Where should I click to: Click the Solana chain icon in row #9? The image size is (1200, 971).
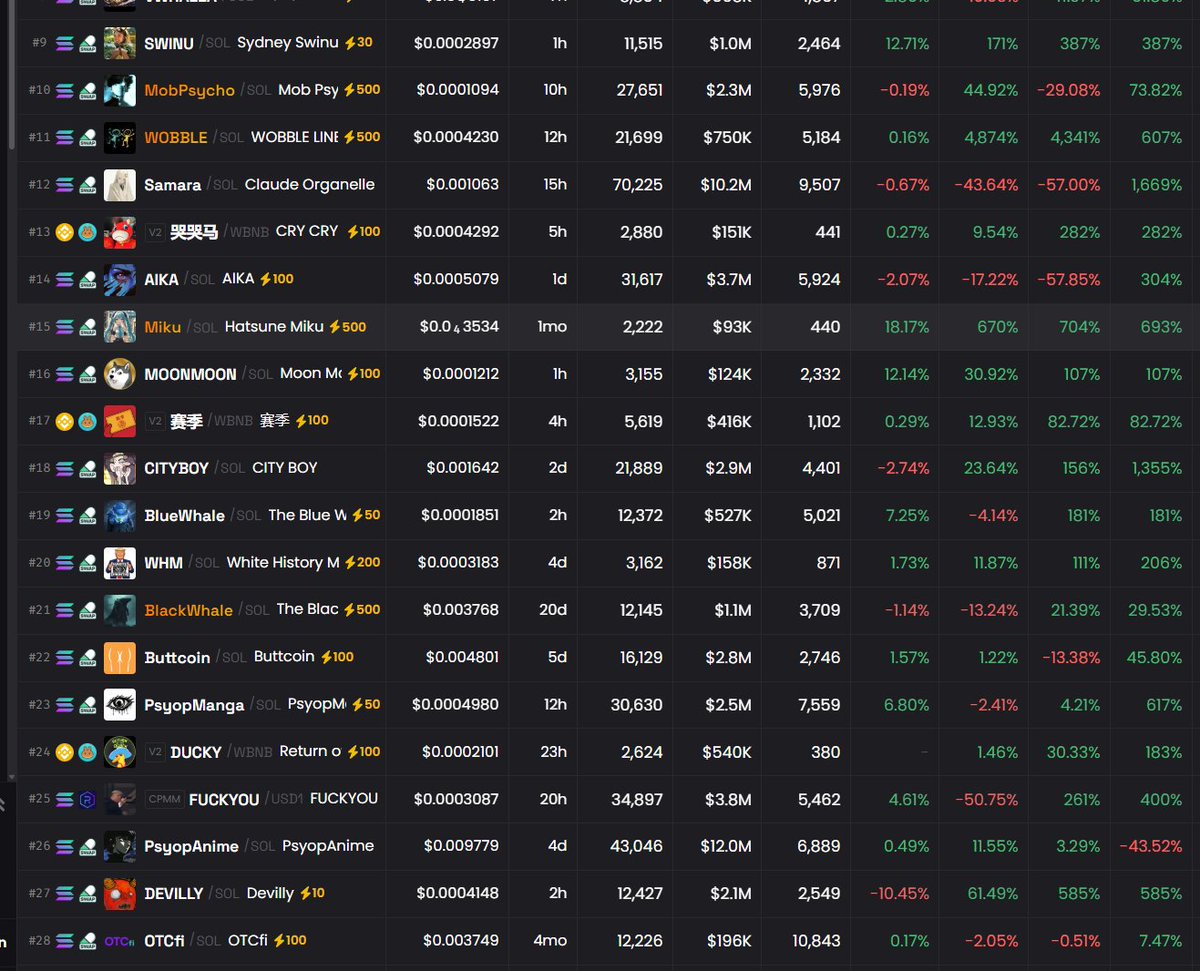click(65, 43)
